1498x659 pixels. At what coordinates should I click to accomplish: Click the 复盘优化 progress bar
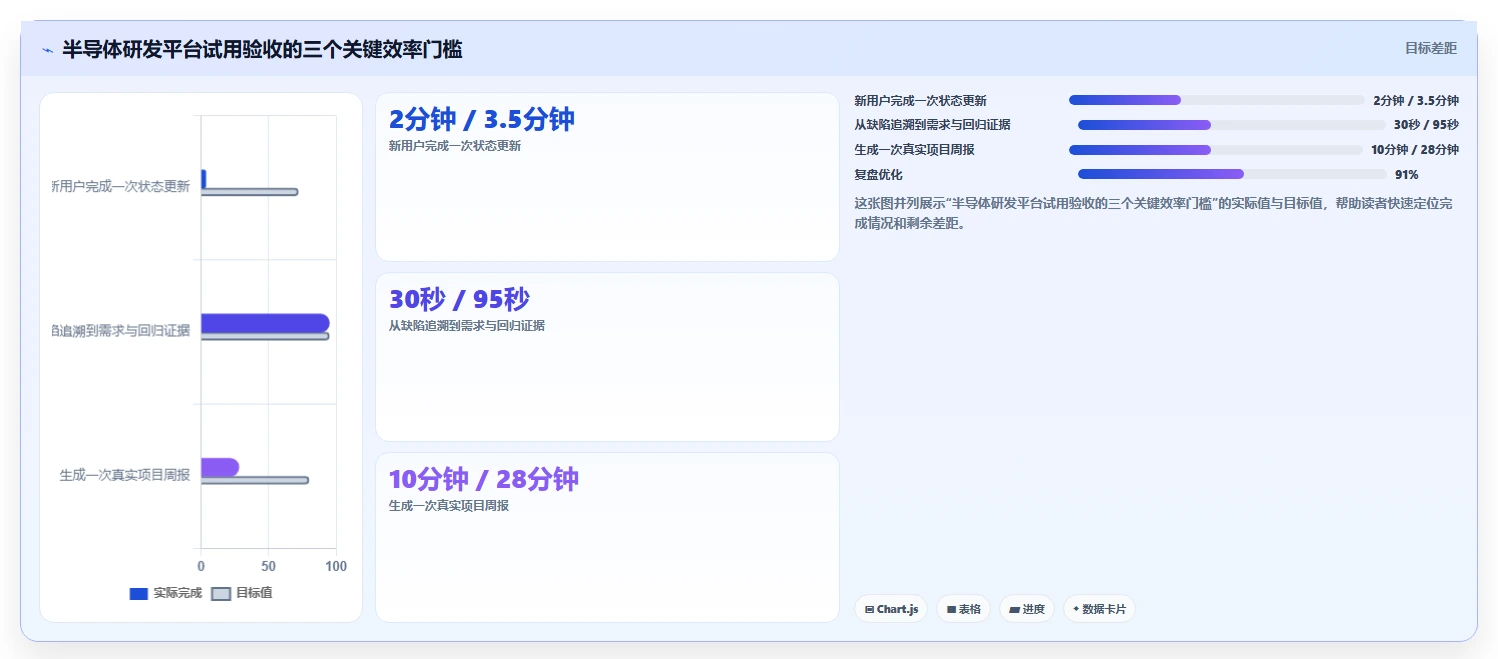click(1232, 174)
